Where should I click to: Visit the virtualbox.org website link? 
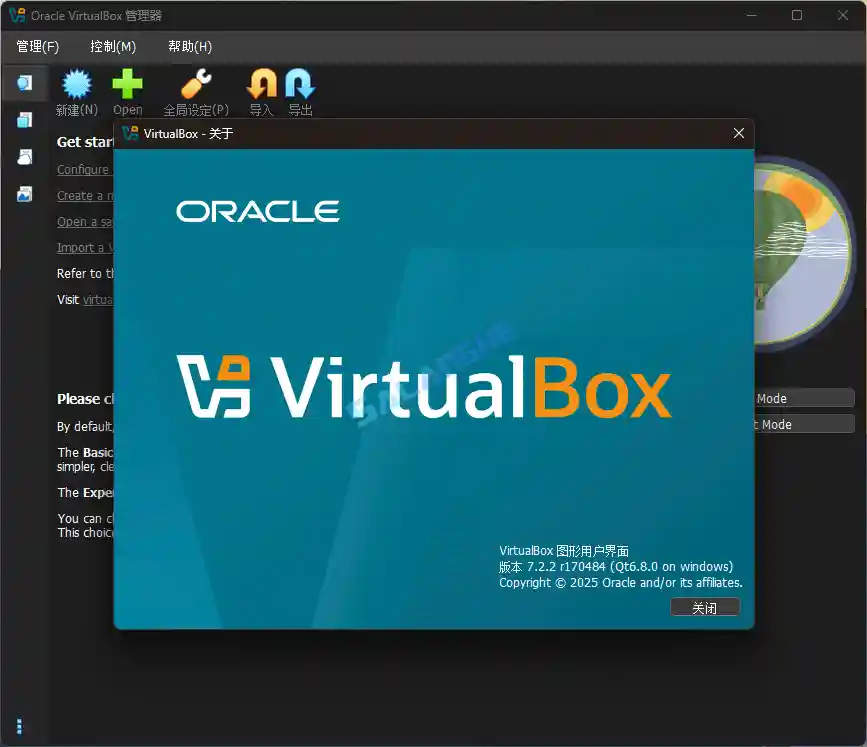click(97, 299)
